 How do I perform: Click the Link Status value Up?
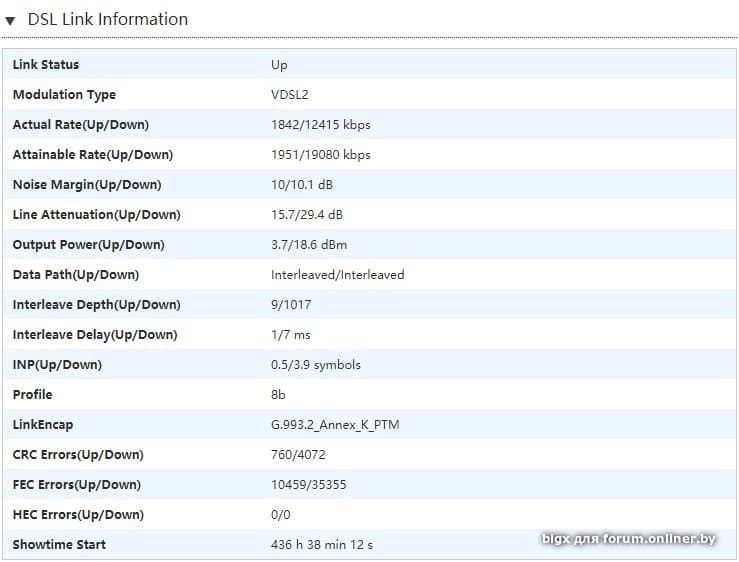click(x=279, y=65)
